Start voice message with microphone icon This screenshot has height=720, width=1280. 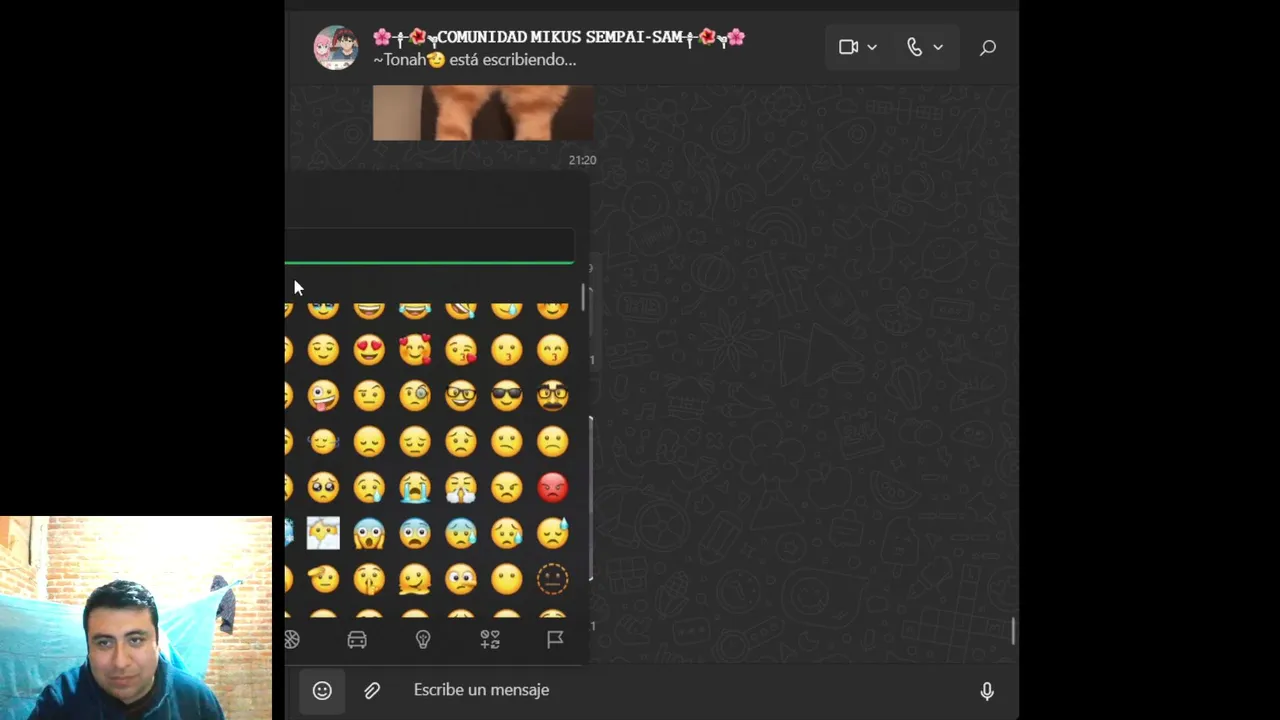(987, 690)
